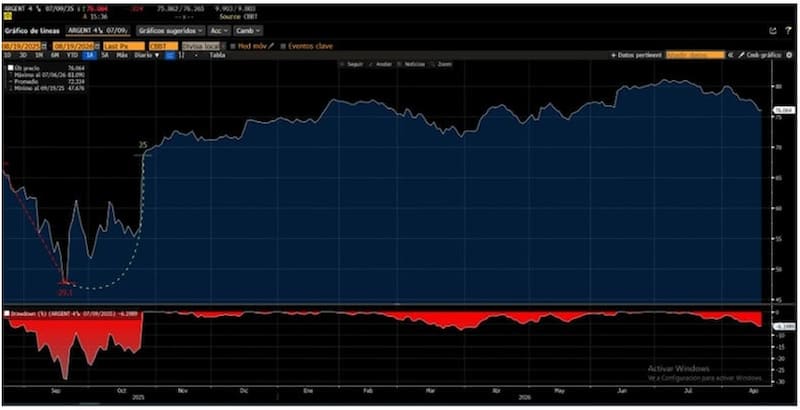Open the Acc dropdown menu
This screenshot has width=800, height=410.
[219, 31]
